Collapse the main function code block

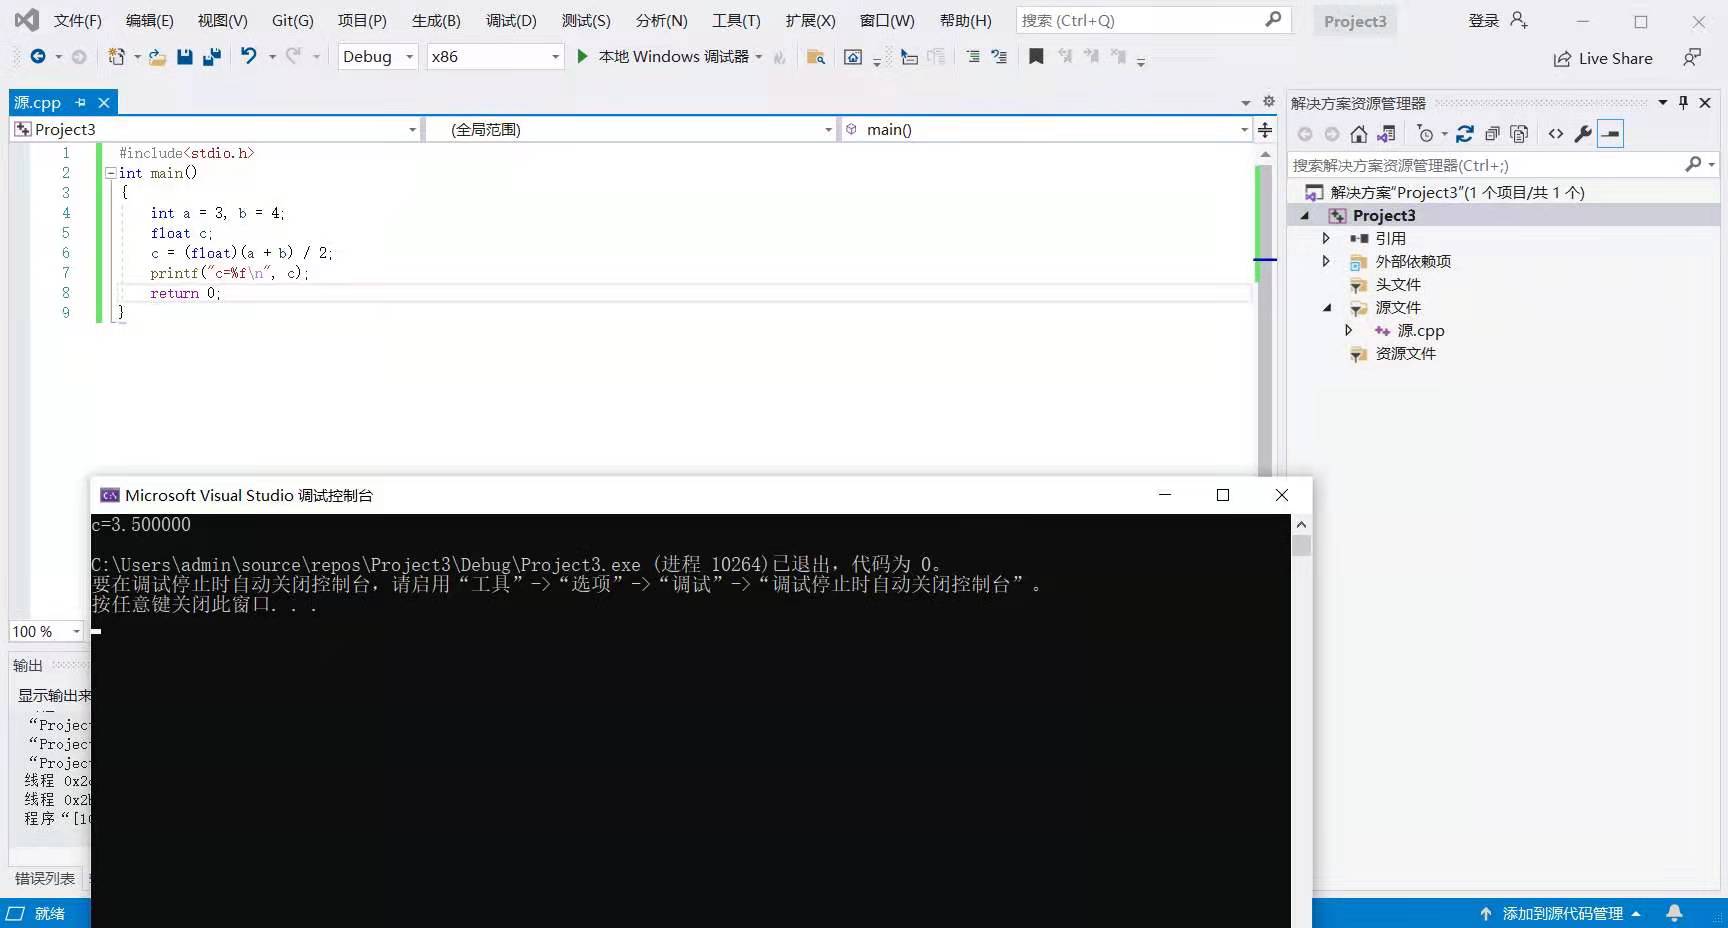click(111, 173)
